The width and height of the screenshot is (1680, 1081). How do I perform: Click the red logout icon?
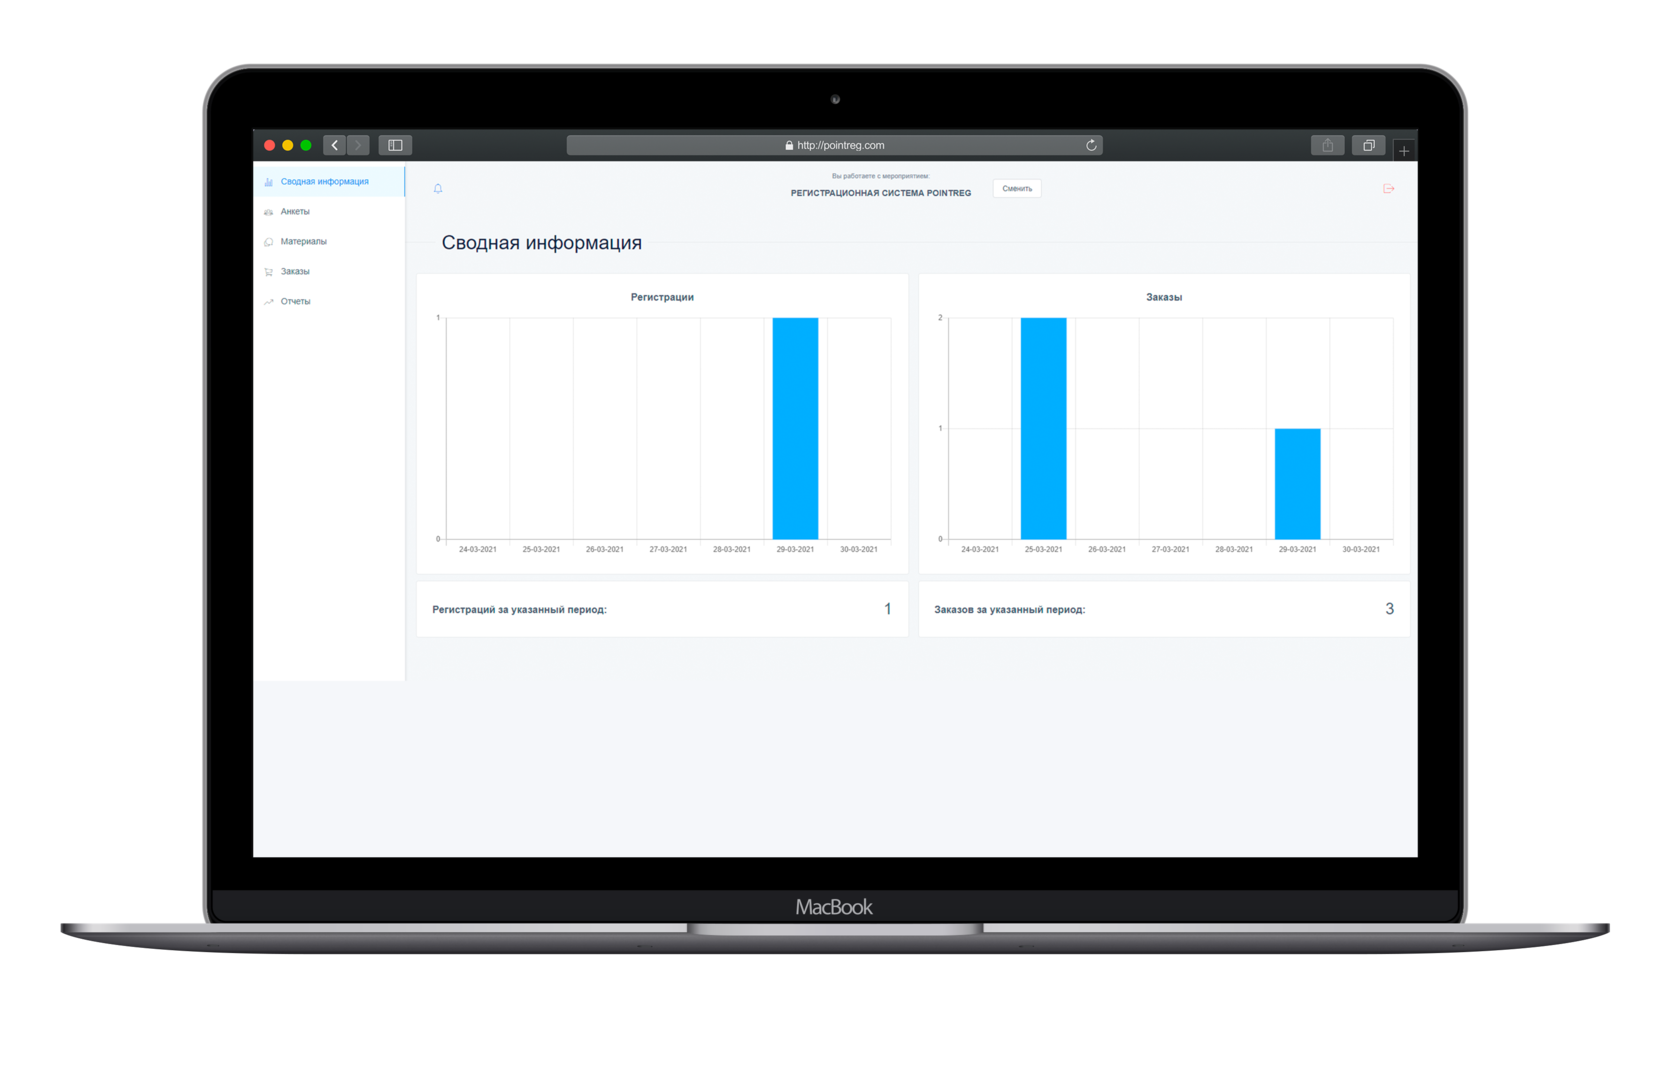(1389, 188)
